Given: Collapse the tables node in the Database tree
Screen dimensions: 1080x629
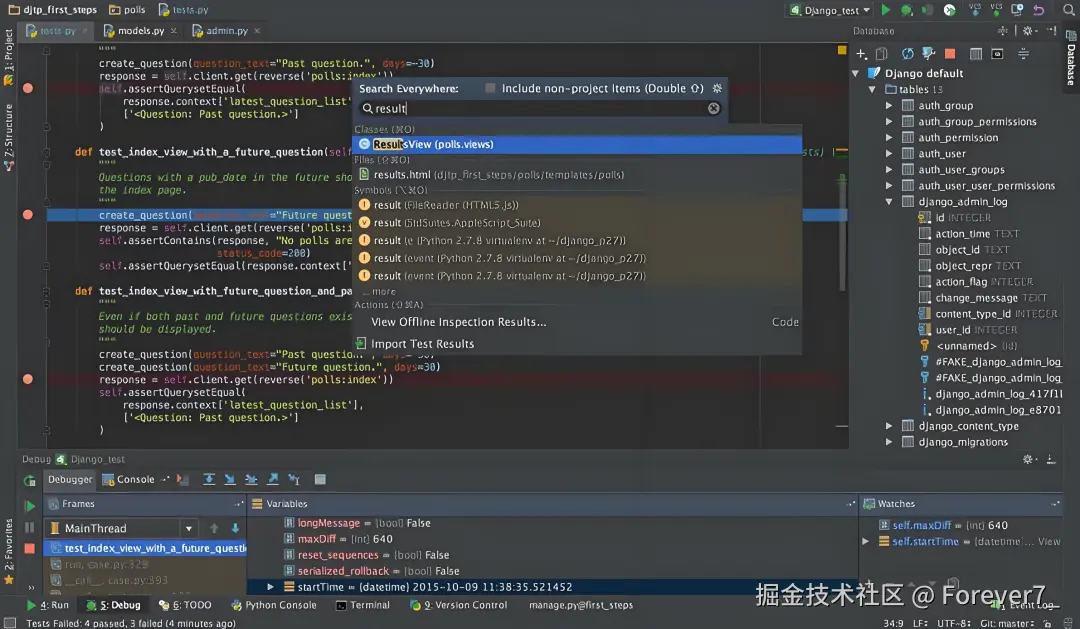Looking at the screenshot, I should 872,90.
